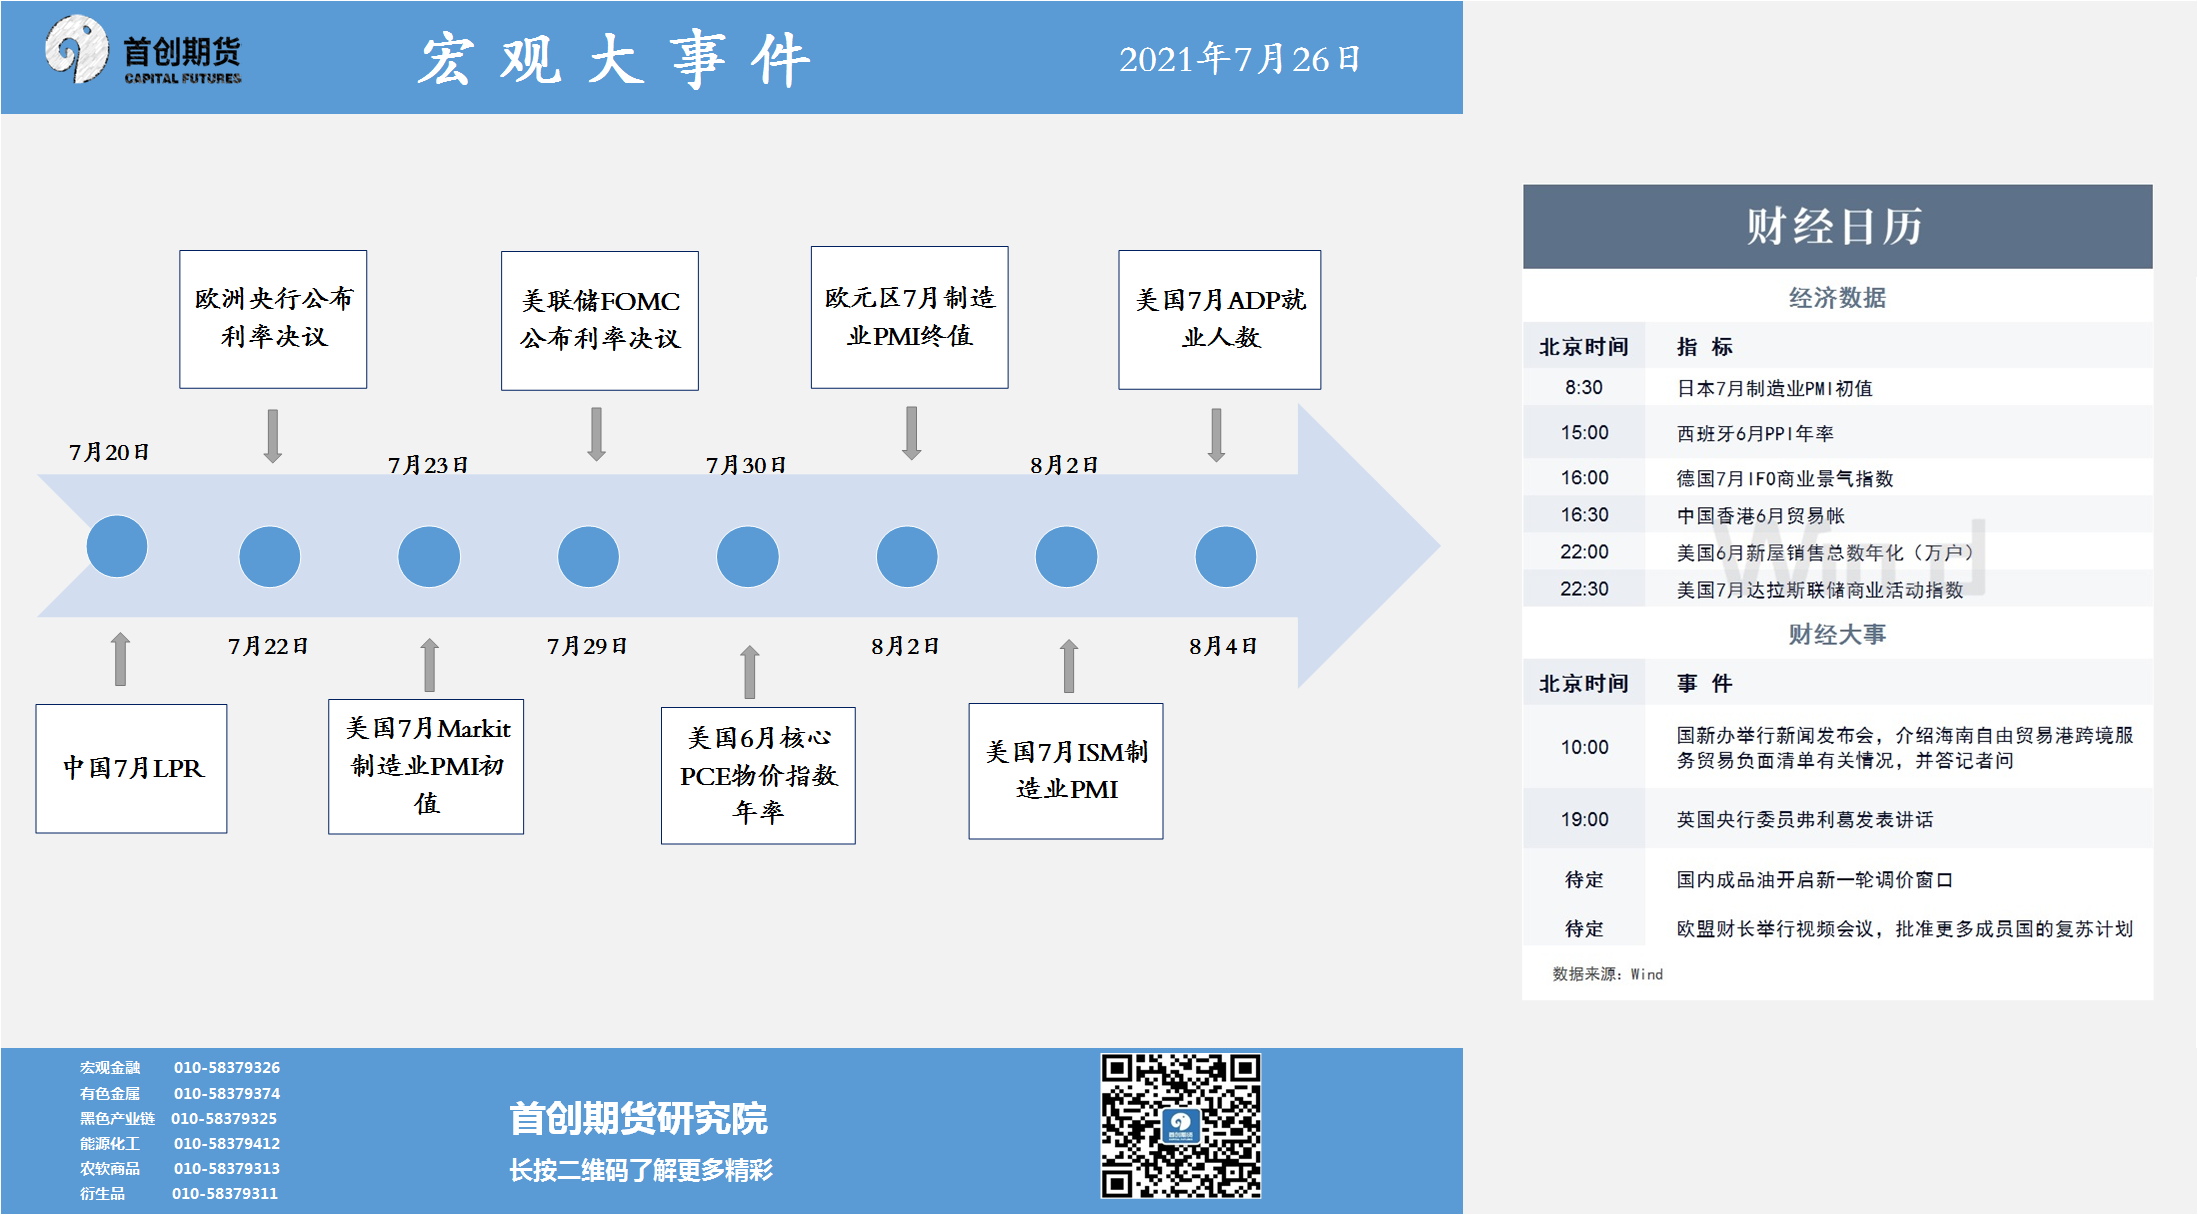The image size is (2198, 1215).
Task: Select the 7月23日 timeline circle
Action: [x=429, y=556]
